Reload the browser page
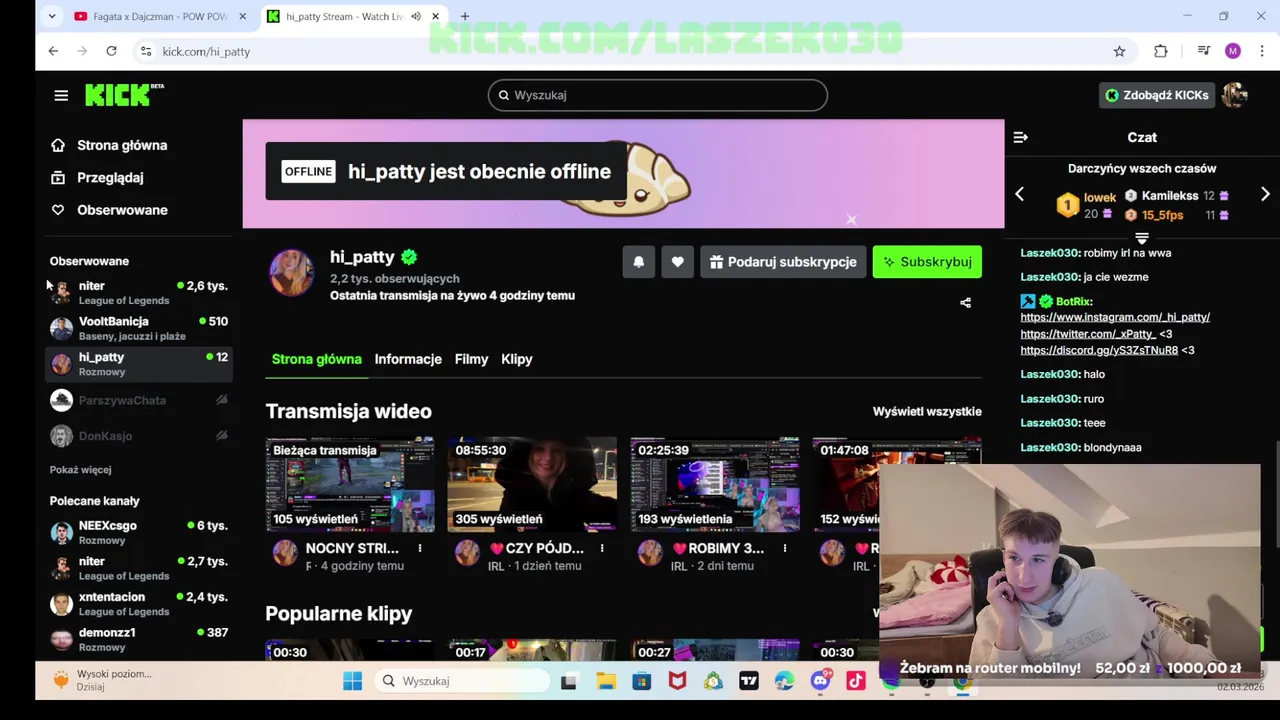1280x720 pixels. click(x=111, y=51)
